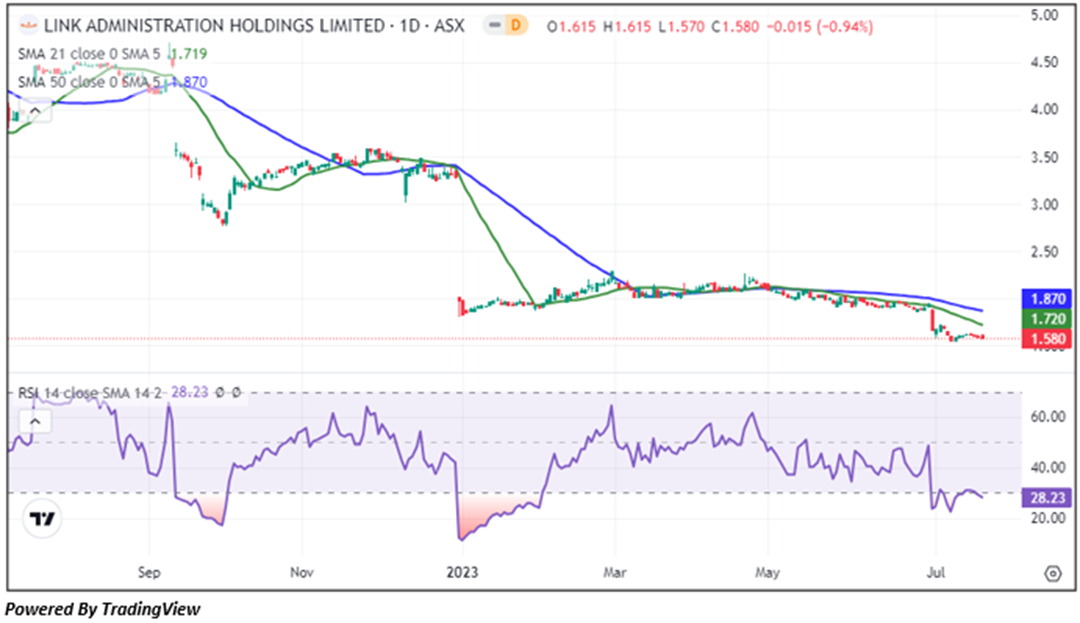Click the purple 28.23 RSI value label
The height and width of the screenshot is (623, 1080).
coord(1047,498)
